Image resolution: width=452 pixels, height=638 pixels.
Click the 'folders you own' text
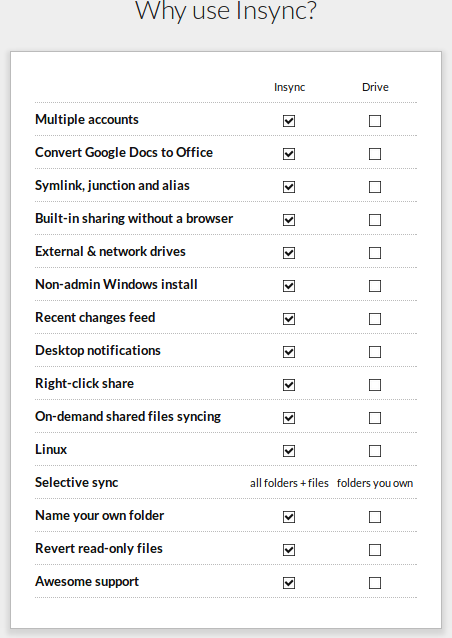pyautogui.click(x=375, y=483)
